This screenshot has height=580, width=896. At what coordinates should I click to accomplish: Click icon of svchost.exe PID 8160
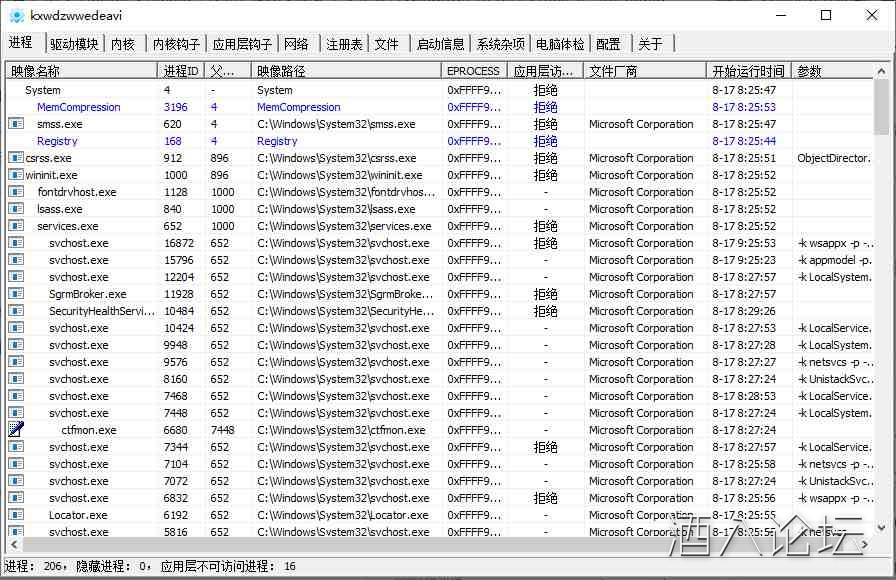[x=16, y=378]
